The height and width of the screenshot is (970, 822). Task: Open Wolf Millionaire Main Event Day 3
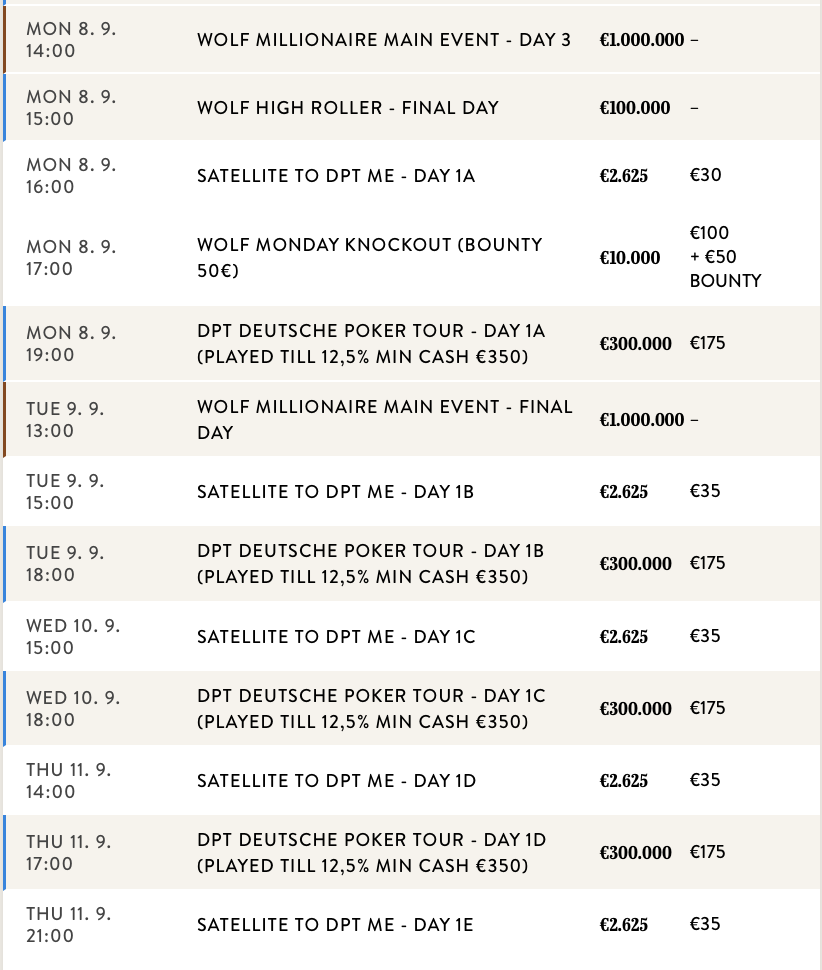pyautogui.click(x=384, y=40)
